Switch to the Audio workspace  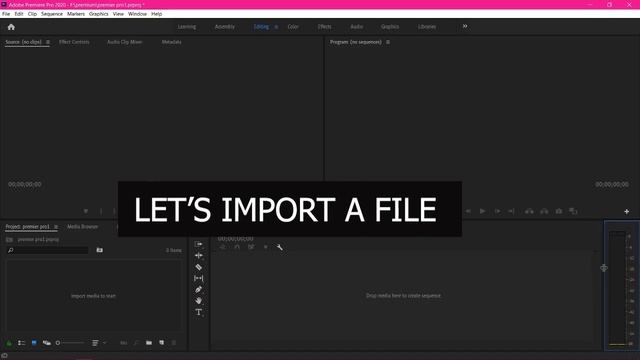coord(356,27)
